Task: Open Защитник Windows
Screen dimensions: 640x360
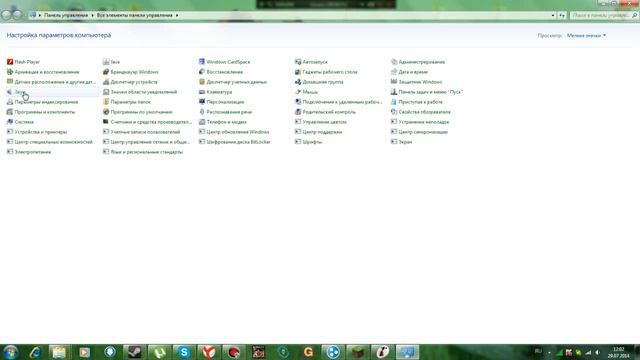Action: (416, 82)
